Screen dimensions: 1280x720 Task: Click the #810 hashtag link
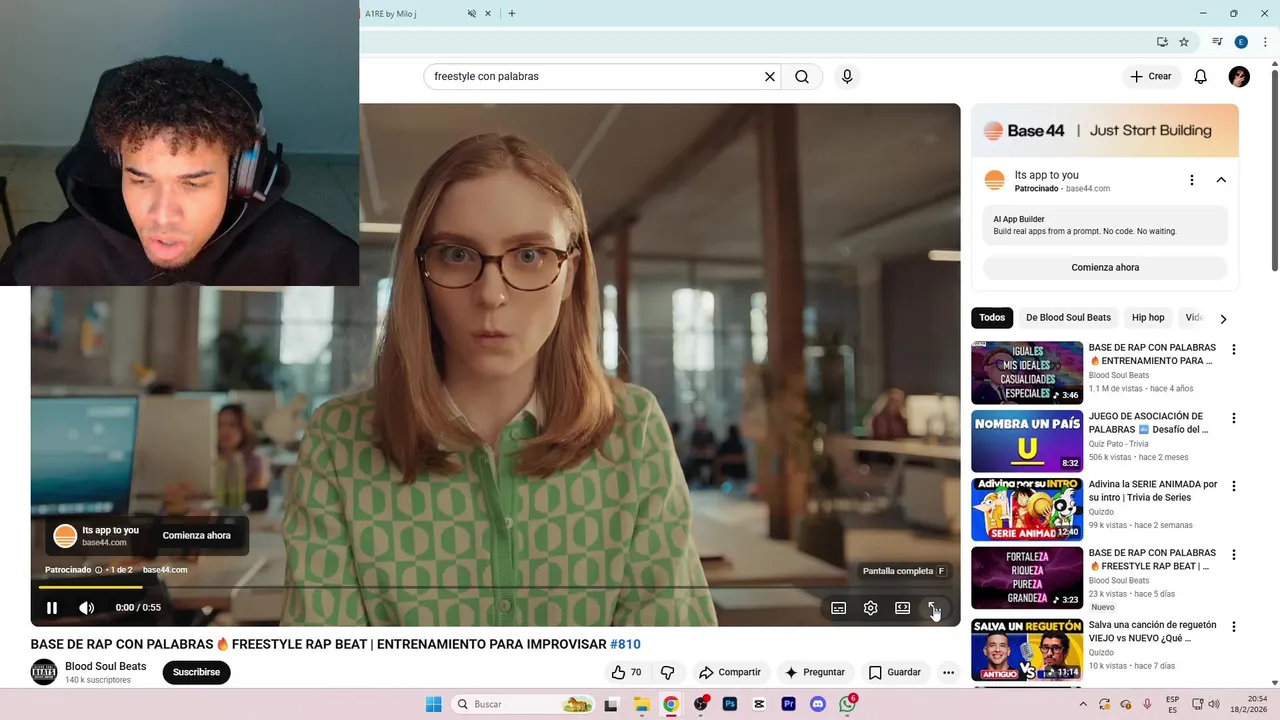[625, 644]
